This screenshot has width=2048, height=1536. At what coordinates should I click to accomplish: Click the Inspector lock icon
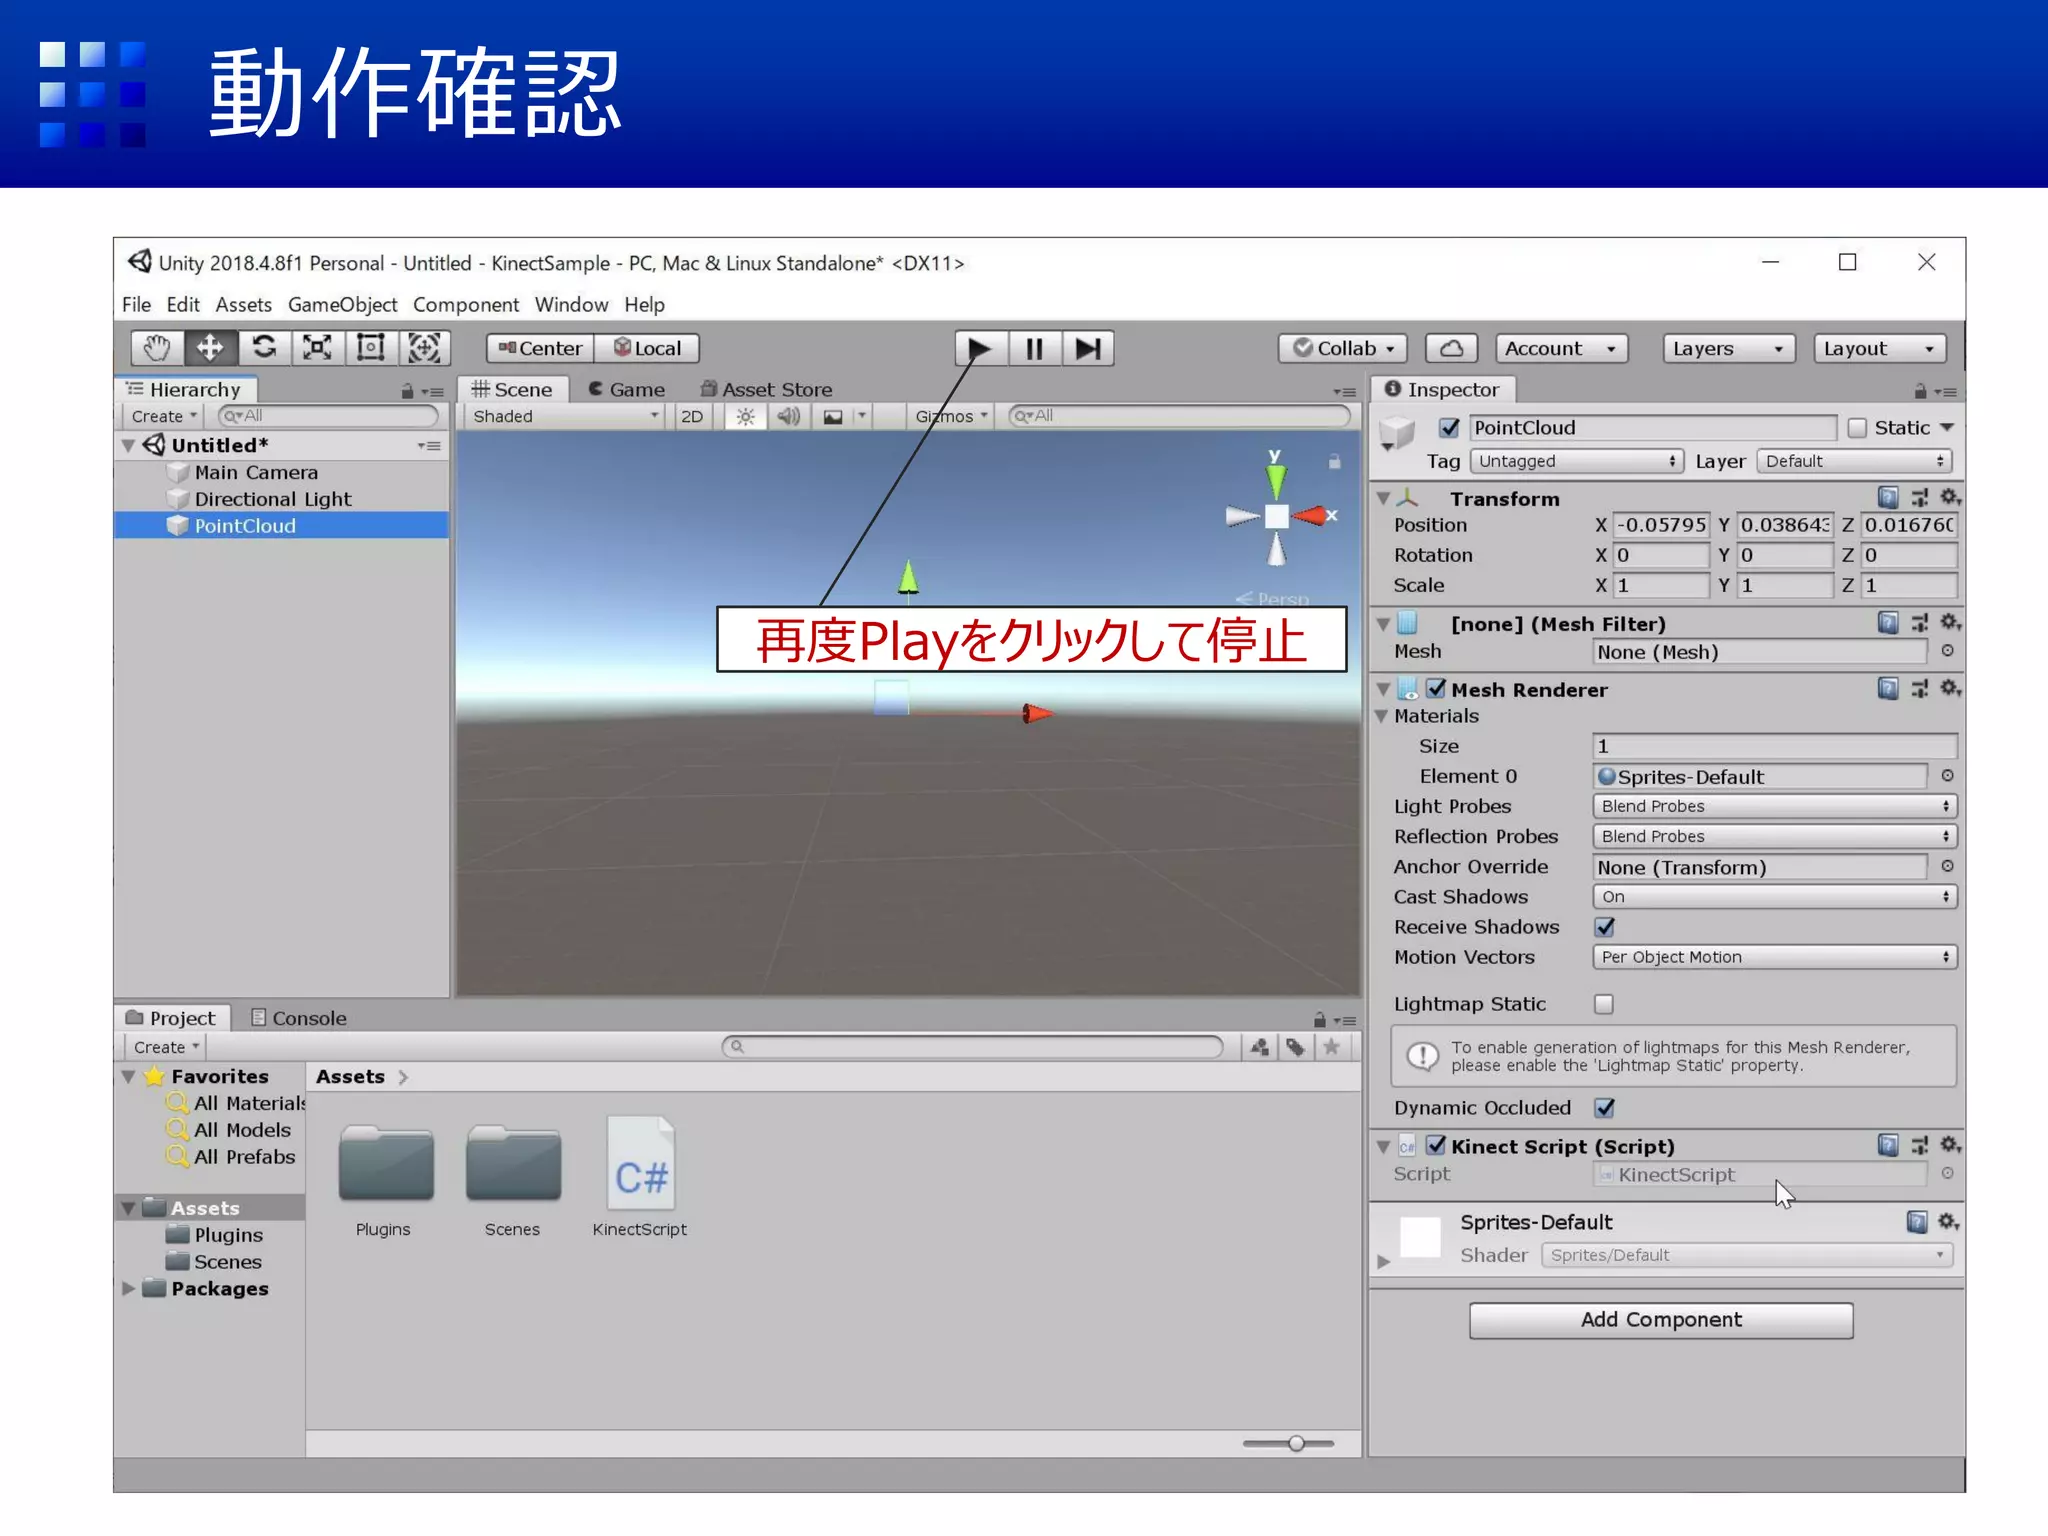[x=1920, y=391]
